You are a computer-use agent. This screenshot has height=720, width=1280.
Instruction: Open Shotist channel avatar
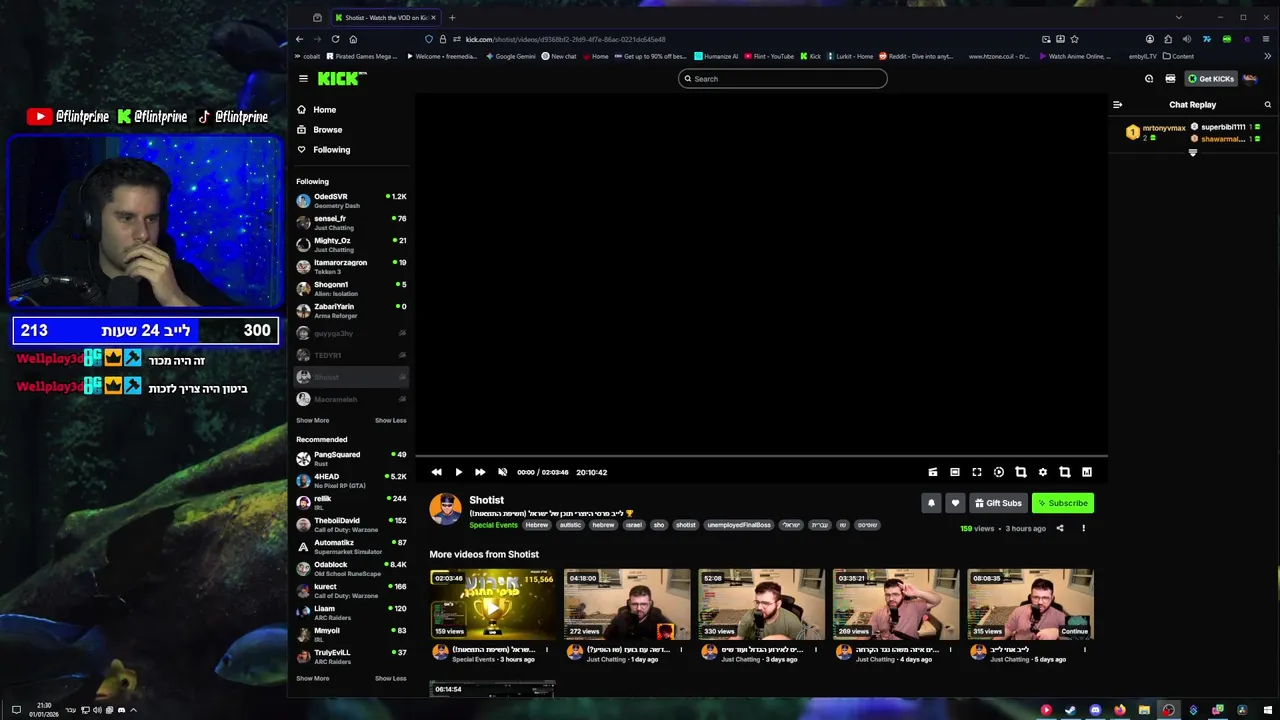[x=445, y=509]
